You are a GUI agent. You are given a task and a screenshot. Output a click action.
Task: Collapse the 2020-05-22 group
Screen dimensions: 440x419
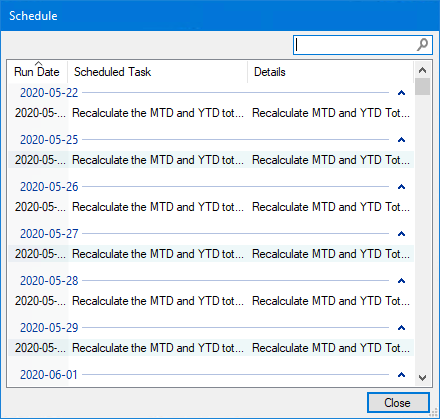point(401,93)
